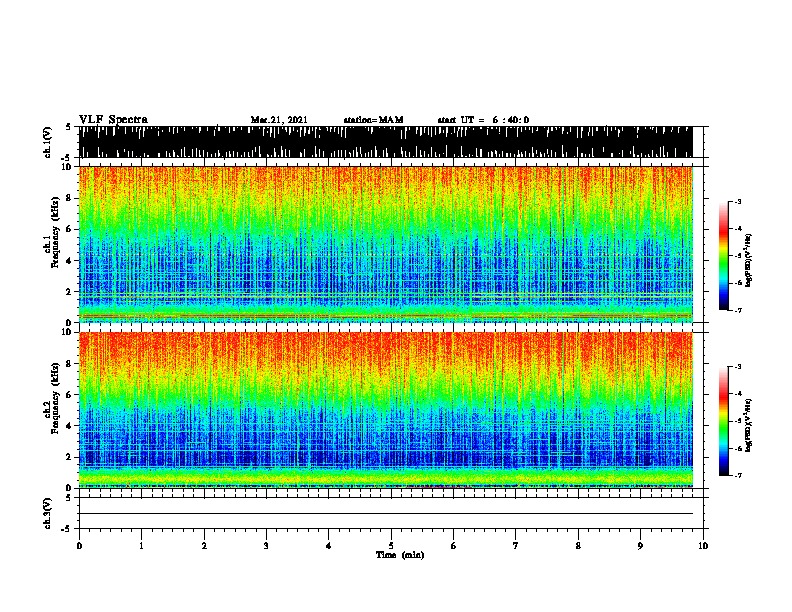
Task: Click time axis tick label "3"
Action: tap(267, 546)
